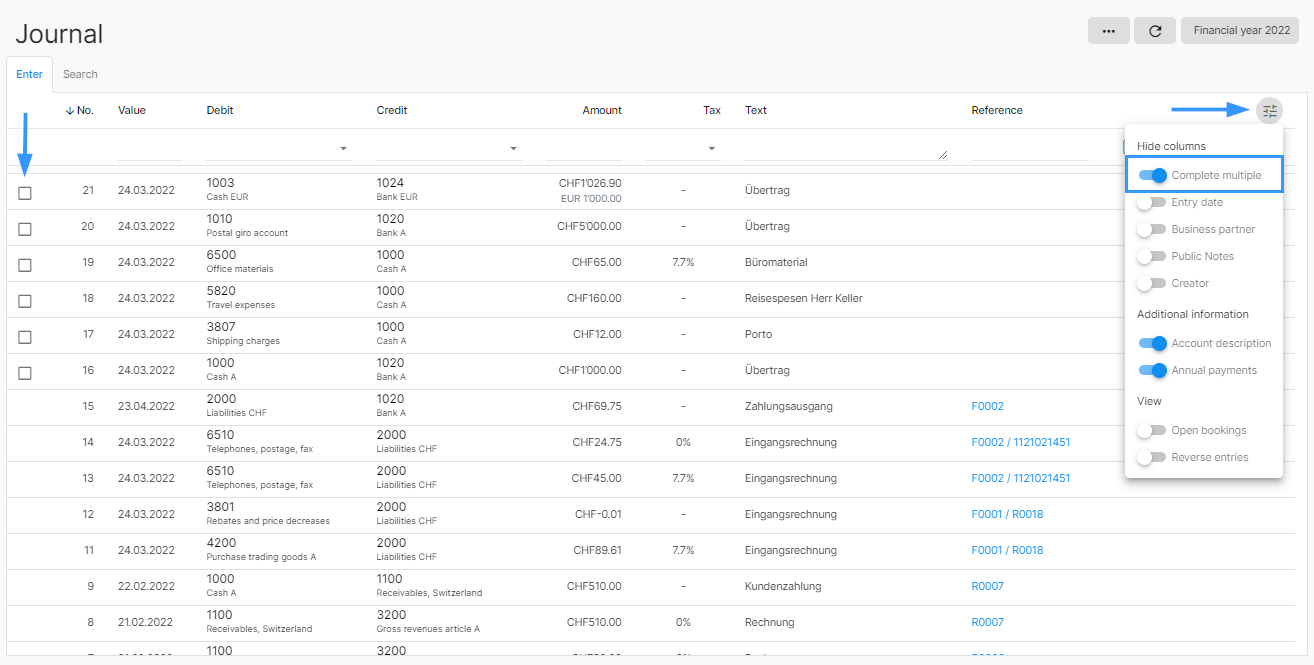Toggle the Public Notes switch

[1153, 256]
